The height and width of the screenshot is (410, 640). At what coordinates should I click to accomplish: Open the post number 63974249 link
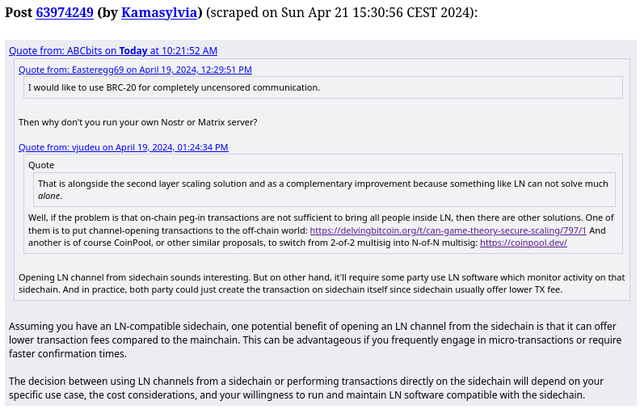(64, 13)
